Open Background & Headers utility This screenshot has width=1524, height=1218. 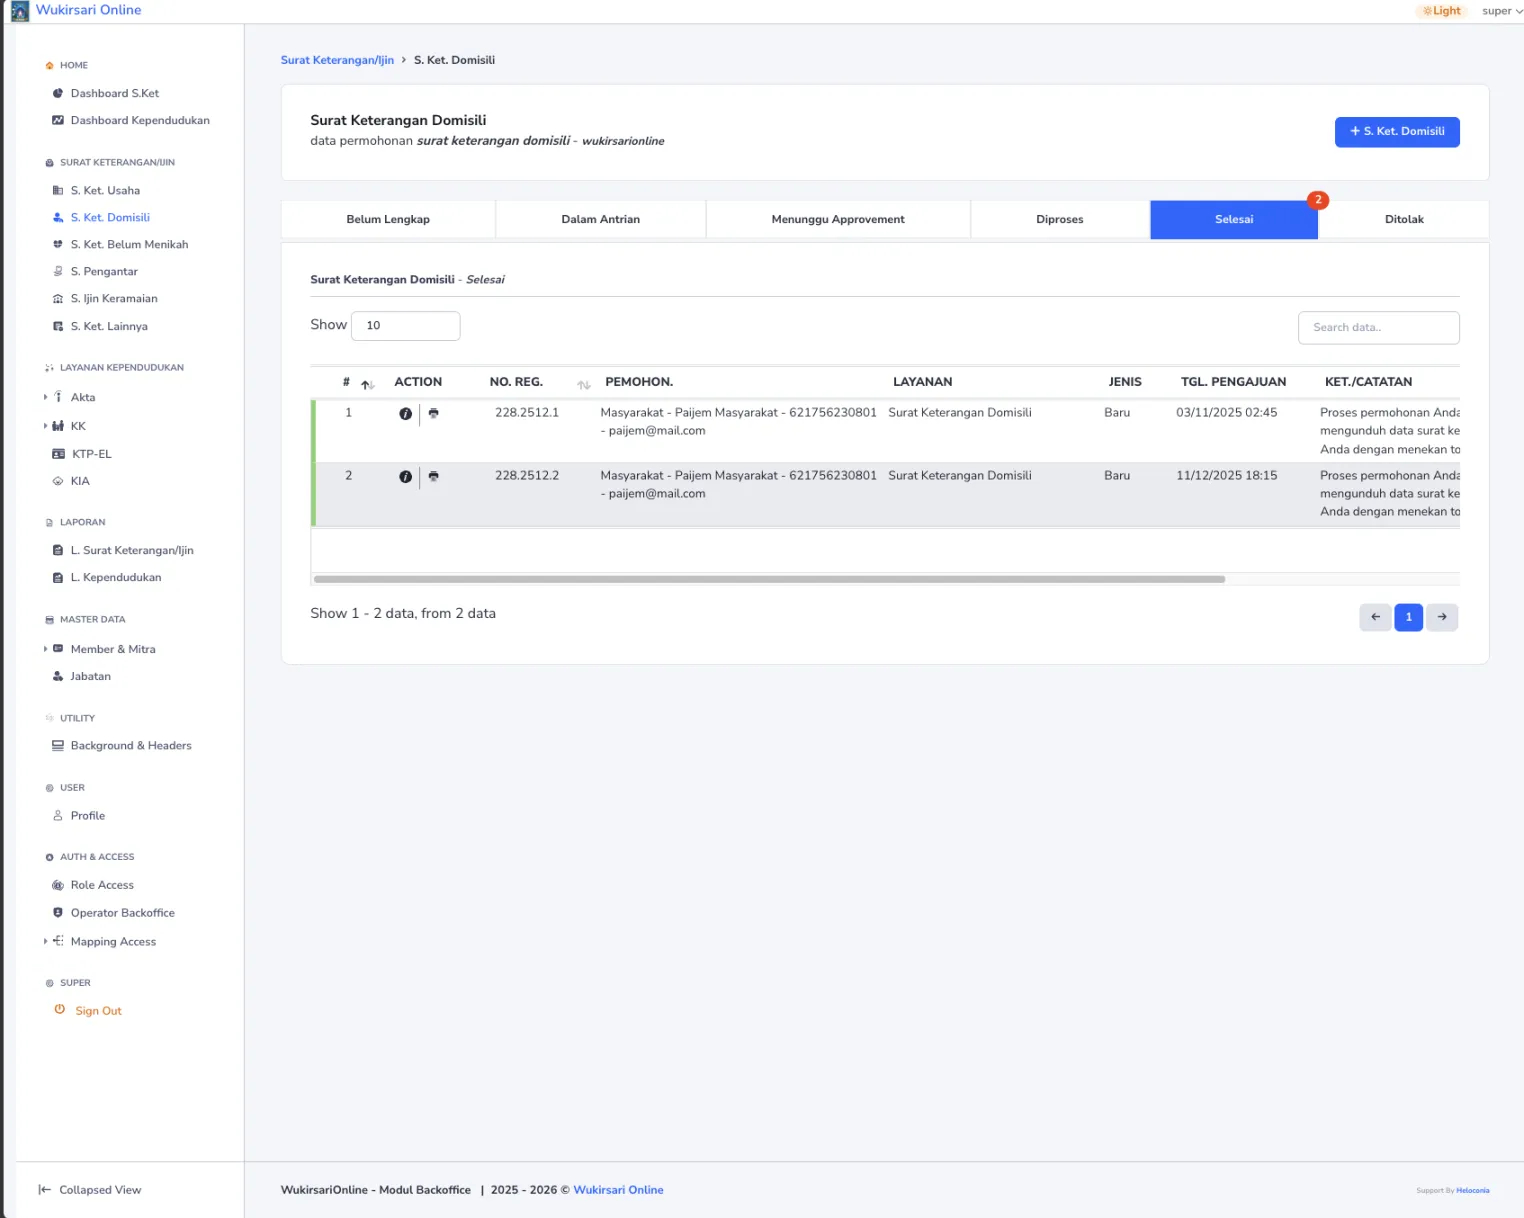[130, 746]
